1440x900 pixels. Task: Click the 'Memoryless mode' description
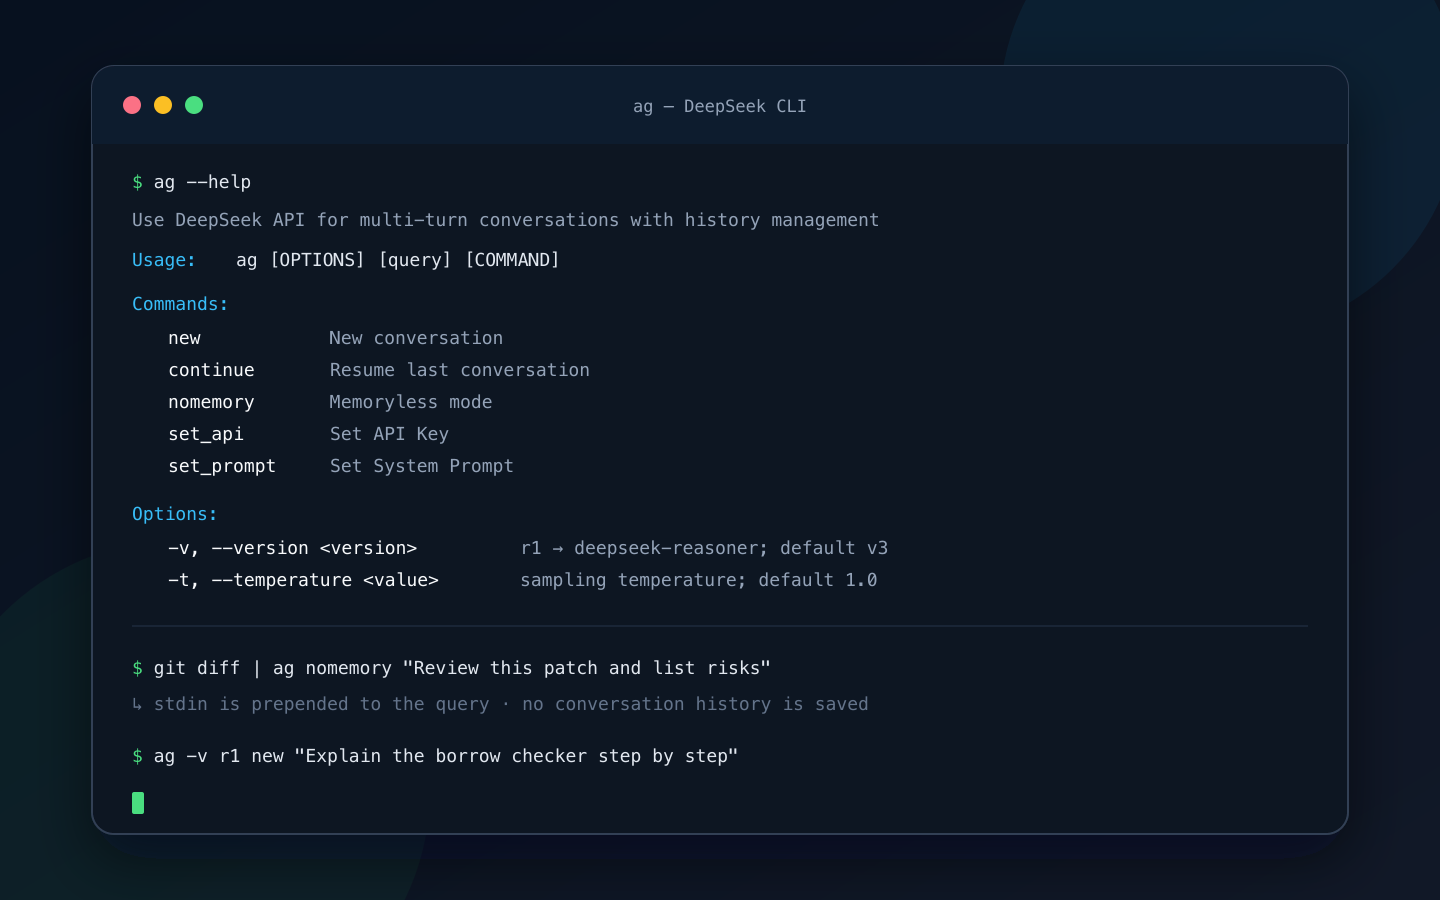(411, 402)
